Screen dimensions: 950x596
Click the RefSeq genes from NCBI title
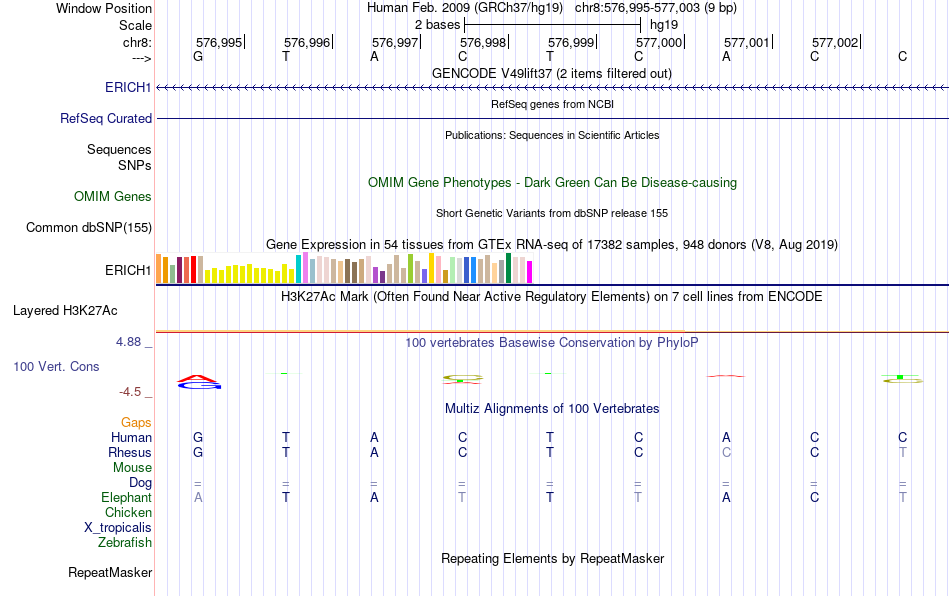(553, 104)
